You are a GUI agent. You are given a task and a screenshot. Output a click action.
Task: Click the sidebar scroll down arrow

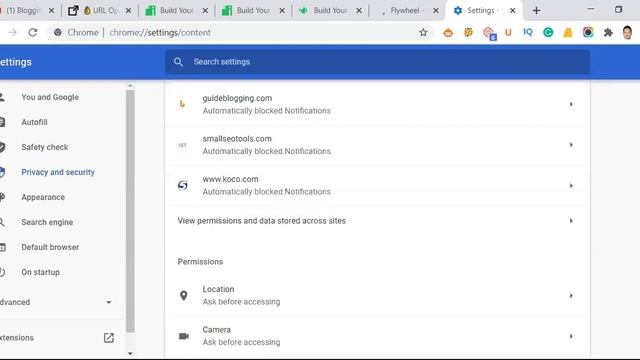click(x=130, y=353)
